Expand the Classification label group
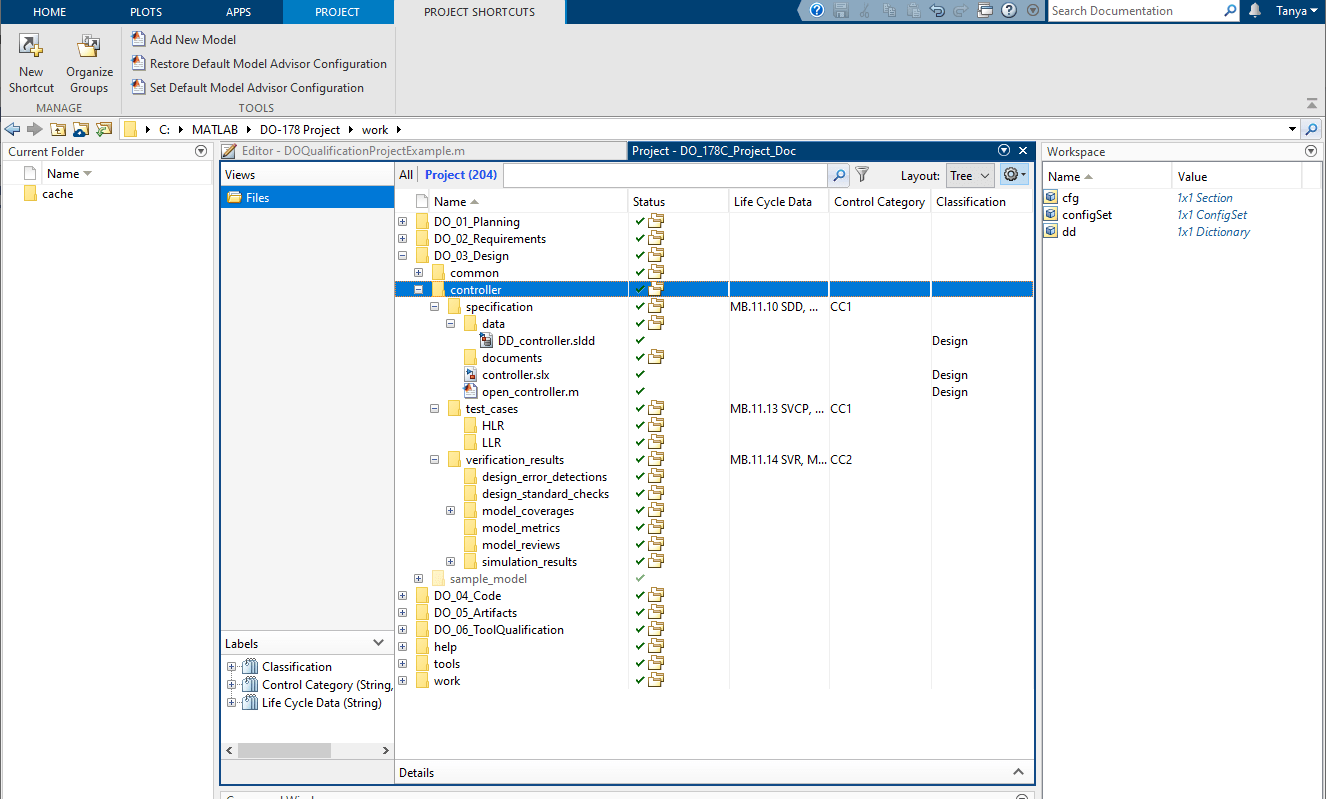This screenshot has width=1326, height=799. (231, 666)
